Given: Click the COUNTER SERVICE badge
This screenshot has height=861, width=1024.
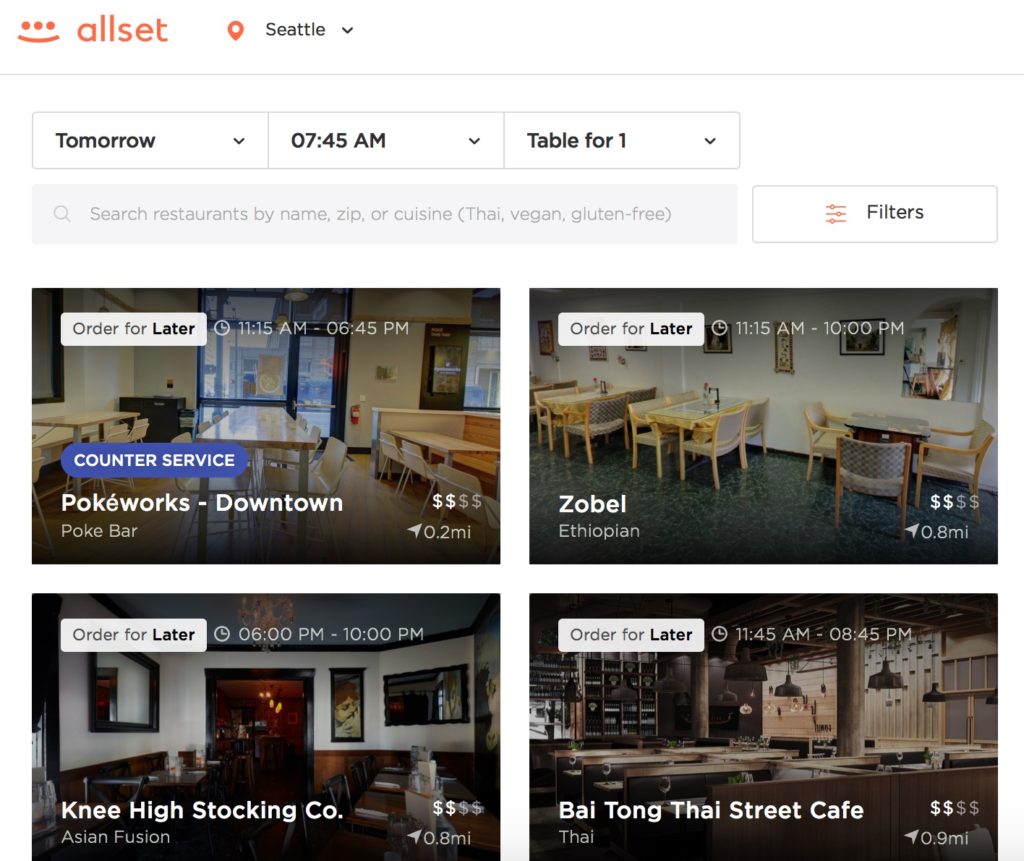Looking at the screenshot, I should pos(154,460).
